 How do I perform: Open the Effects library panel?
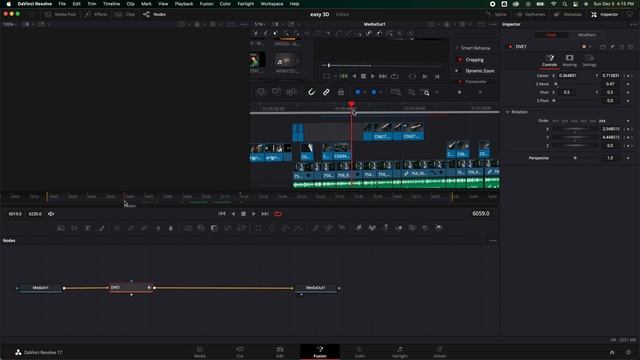(96, 14)
